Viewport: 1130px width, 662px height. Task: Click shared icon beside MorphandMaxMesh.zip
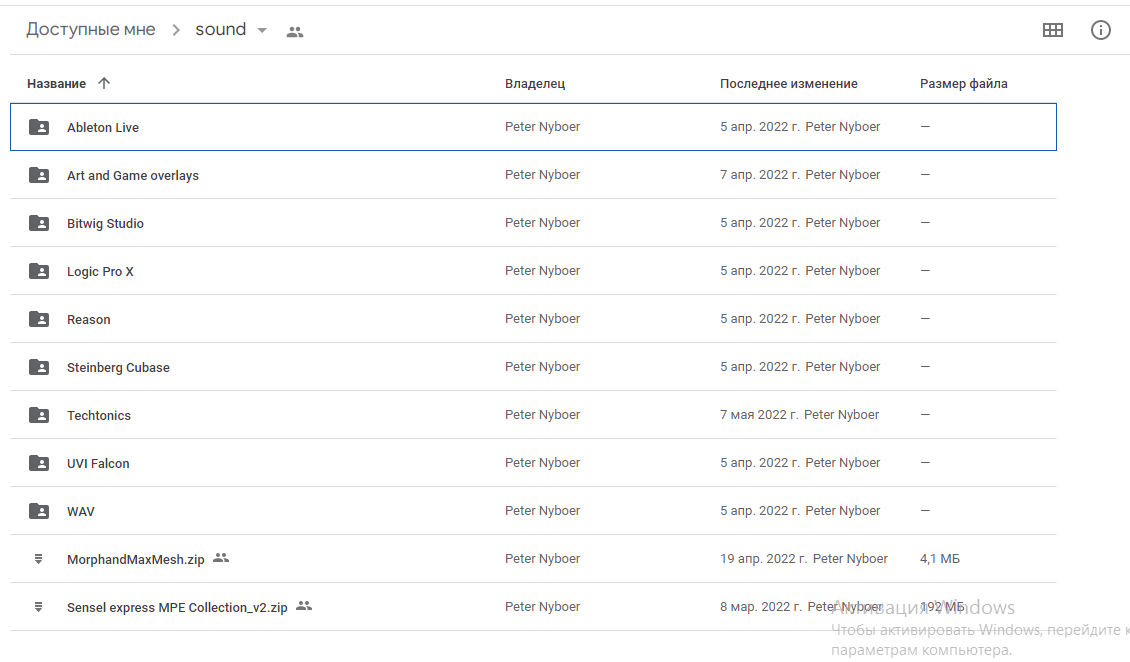point(221,558)
